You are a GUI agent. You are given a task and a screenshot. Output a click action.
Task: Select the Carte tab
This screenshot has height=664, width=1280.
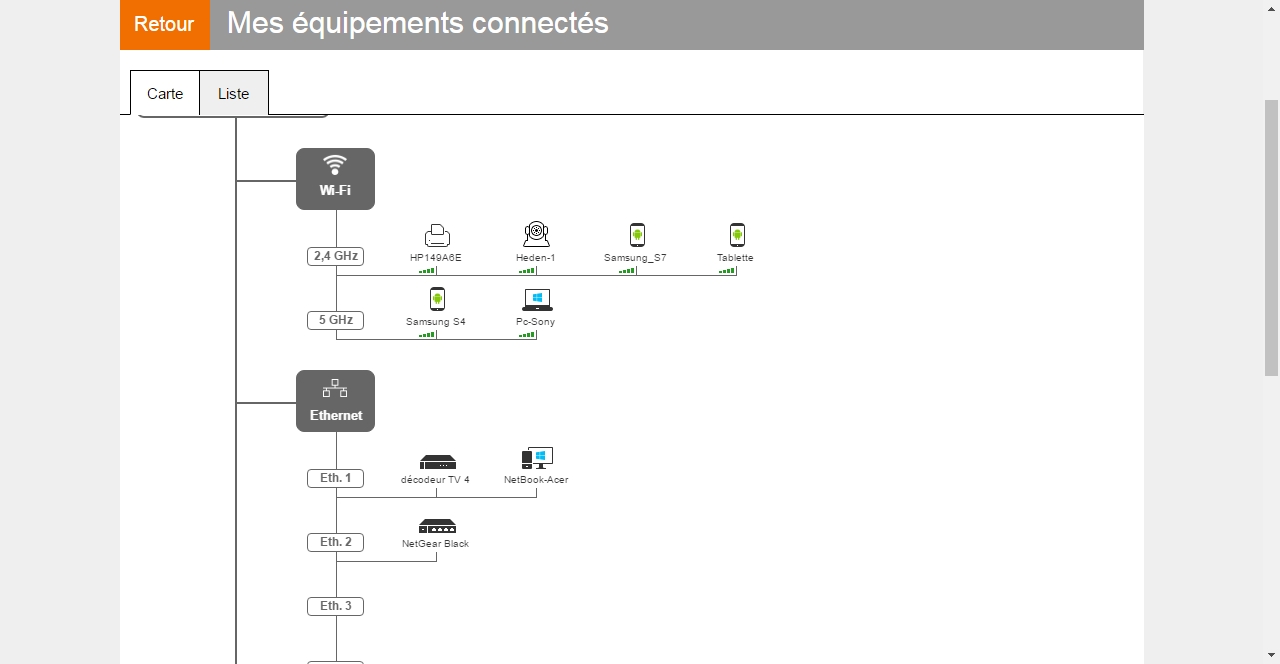(x=165, y=93)
